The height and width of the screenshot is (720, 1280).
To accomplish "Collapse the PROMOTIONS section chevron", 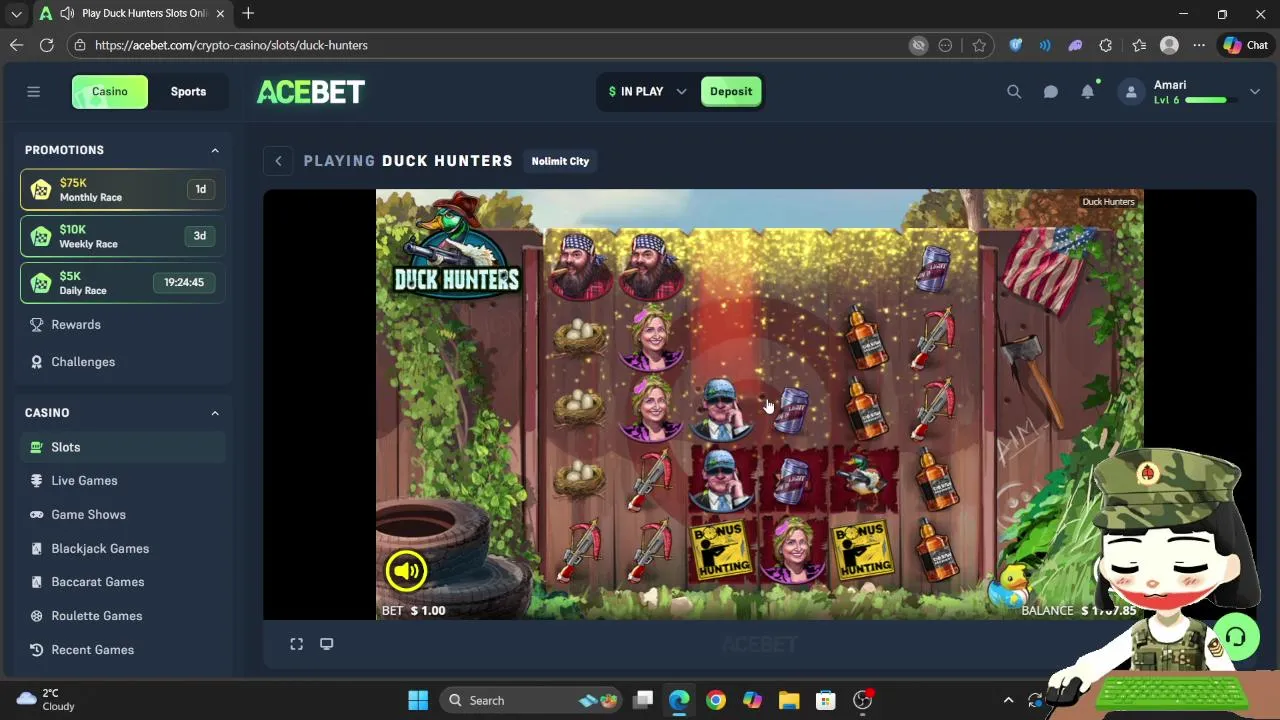I will pos(215,150).
